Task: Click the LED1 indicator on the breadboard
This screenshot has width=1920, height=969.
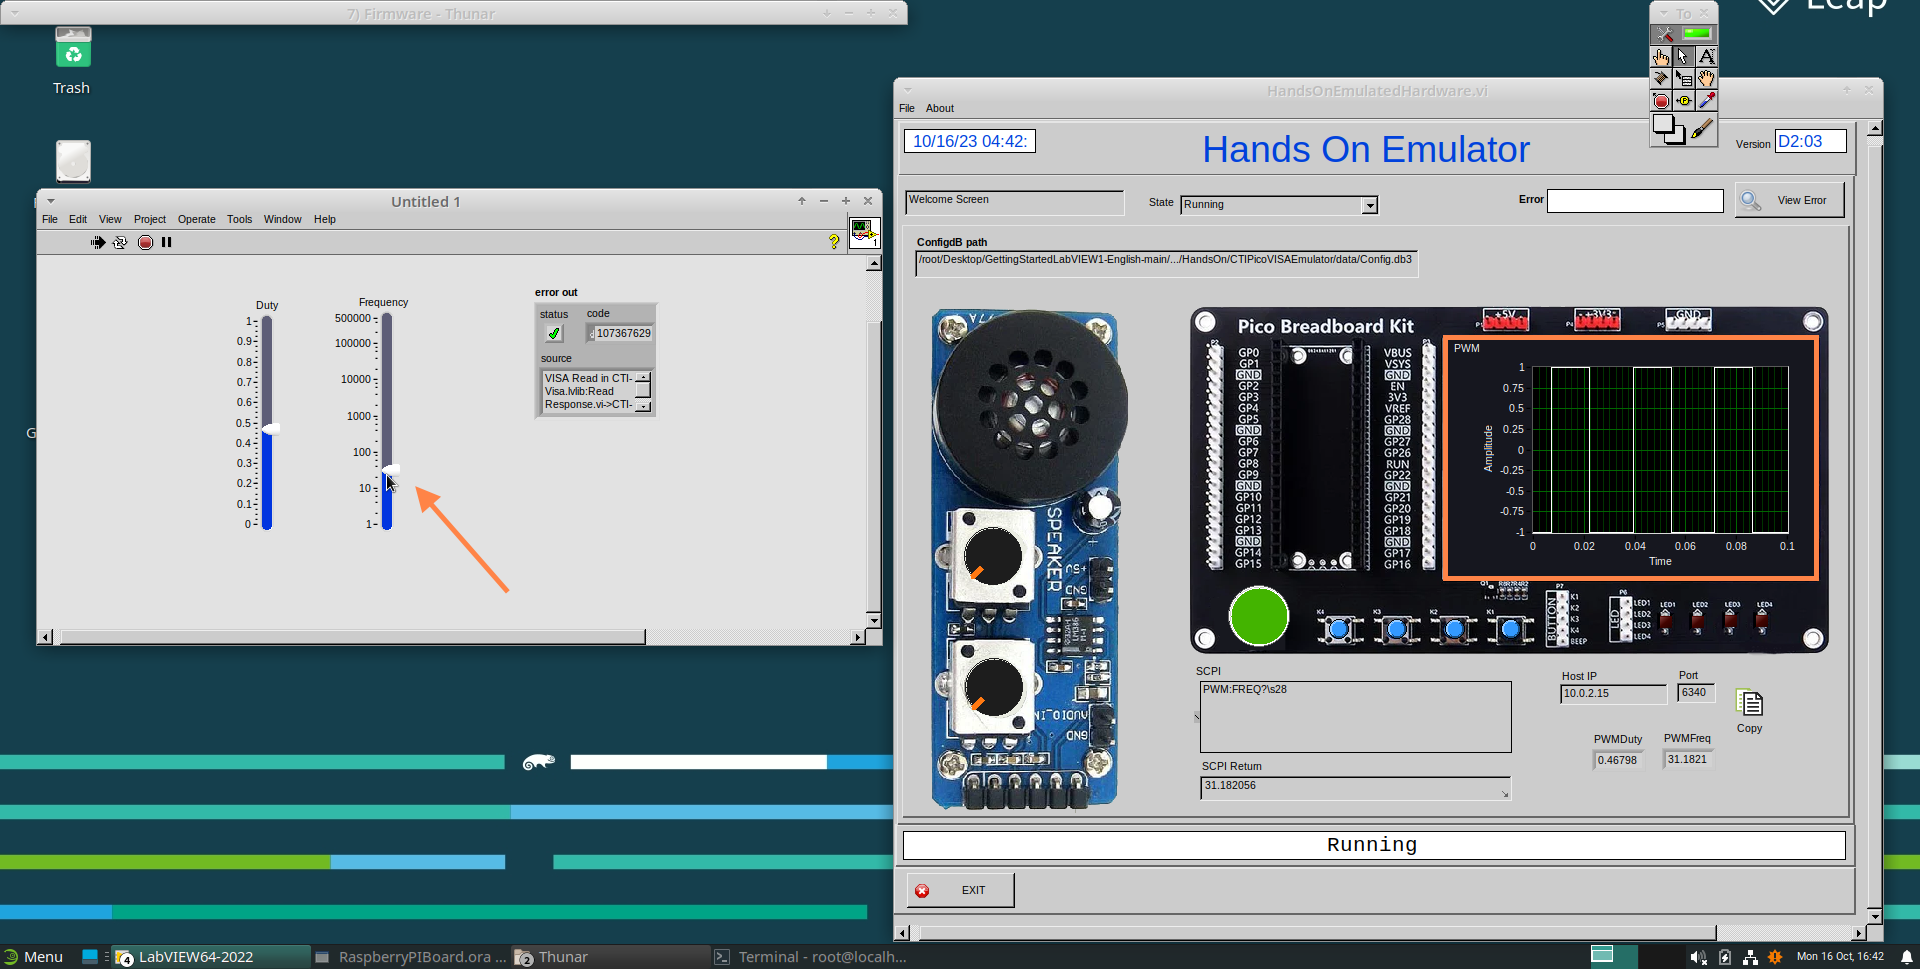Action: coord(1666,620)
